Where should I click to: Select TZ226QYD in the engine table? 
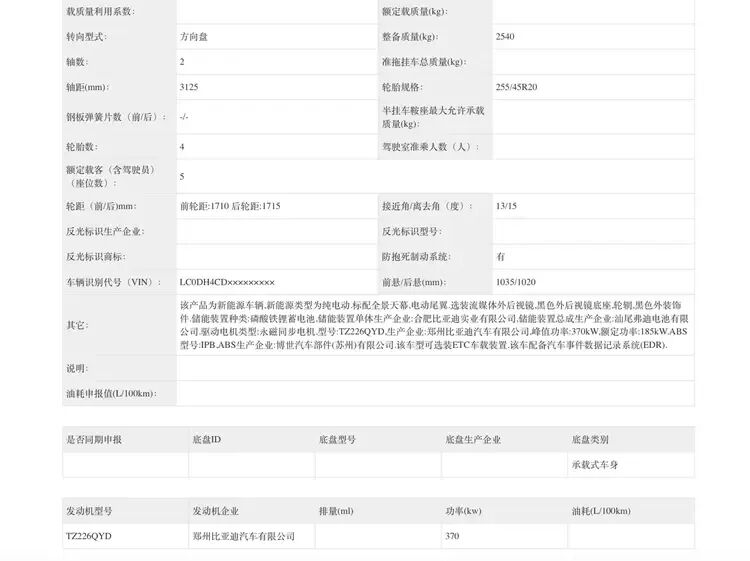pyautogui.click(x=89, y=536)
